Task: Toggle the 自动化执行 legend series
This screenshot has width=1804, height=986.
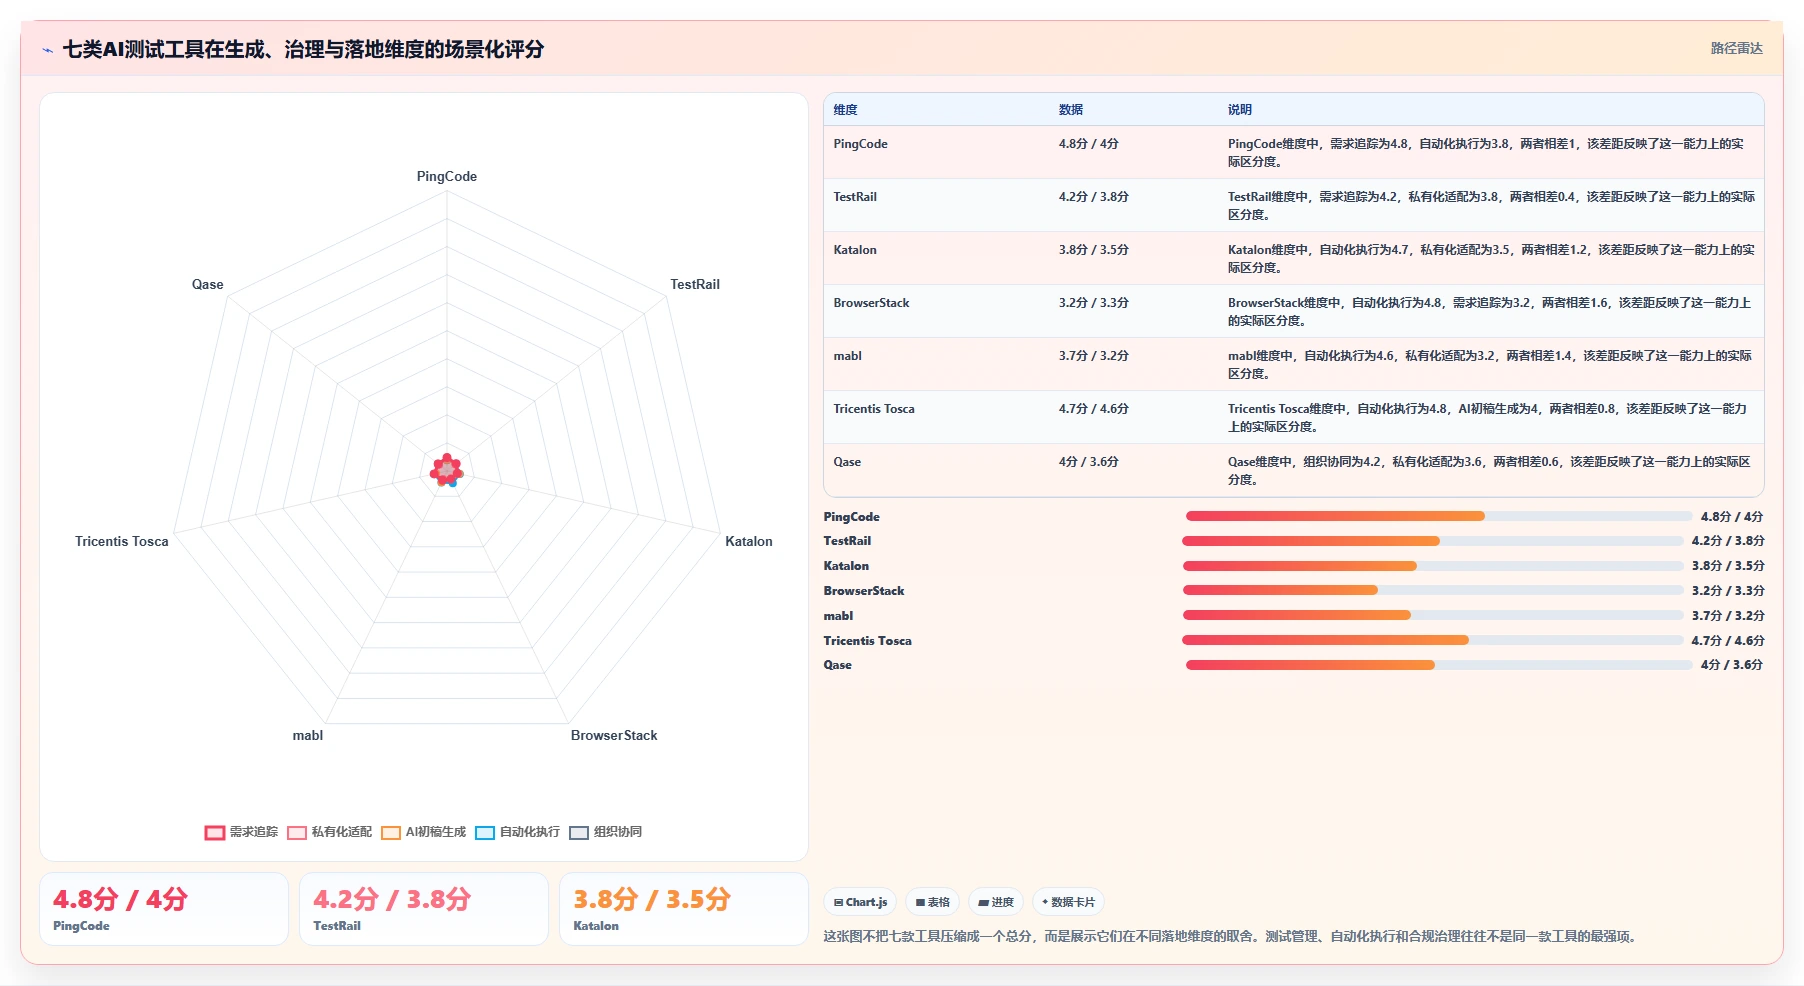Action: [517, 832]
